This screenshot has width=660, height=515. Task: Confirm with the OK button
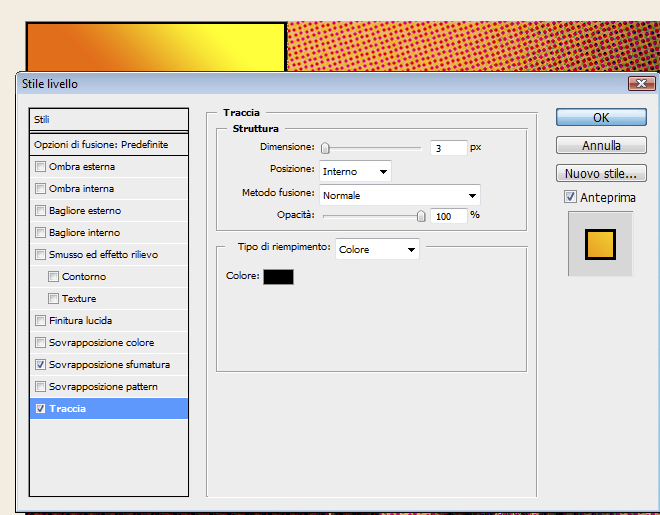[x=601, y=117]
